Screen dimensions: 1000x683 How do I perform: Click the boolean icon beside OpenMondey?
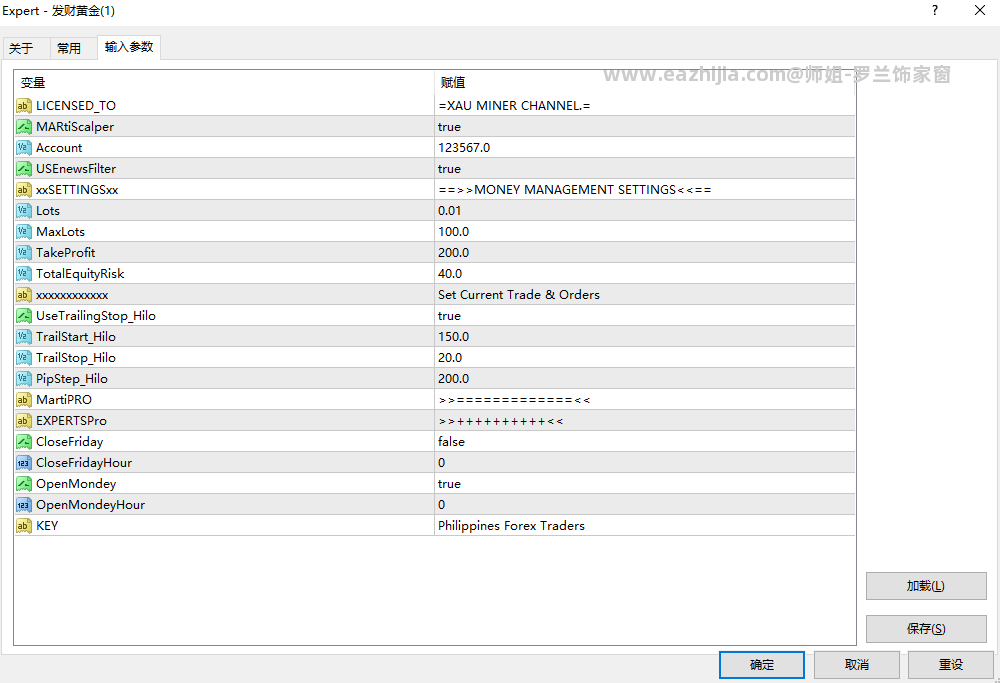click(x=24, y=484)
